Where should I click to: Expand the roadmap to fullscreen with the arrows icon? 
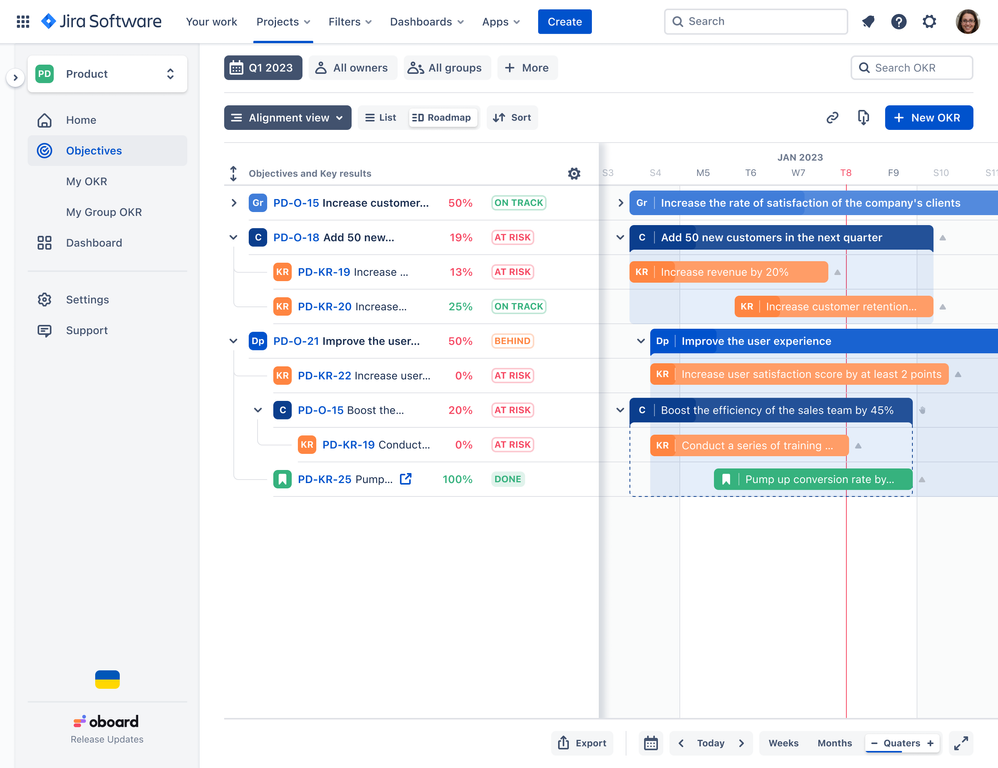pyautogui.click(x=961, y=743)
